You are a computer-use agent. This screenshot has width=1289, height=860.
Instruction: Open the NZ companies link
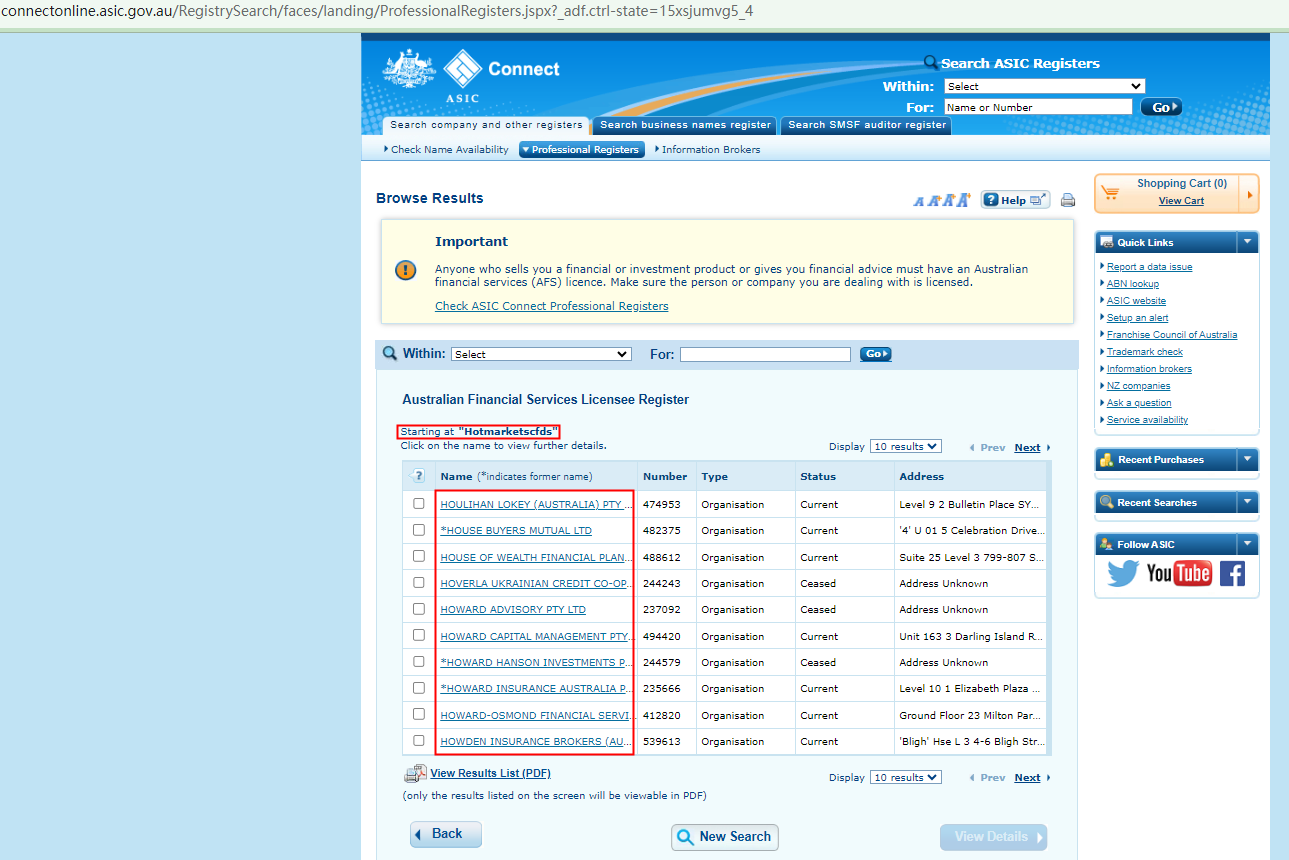tap(1138, 386)
